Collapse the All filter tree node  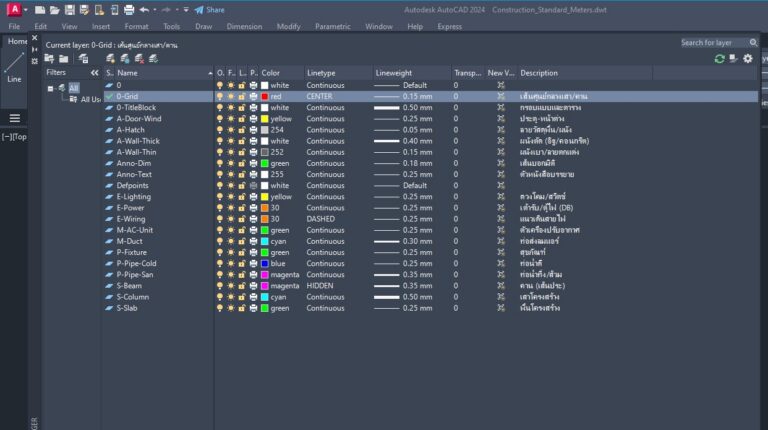click(x=51, y=88)
